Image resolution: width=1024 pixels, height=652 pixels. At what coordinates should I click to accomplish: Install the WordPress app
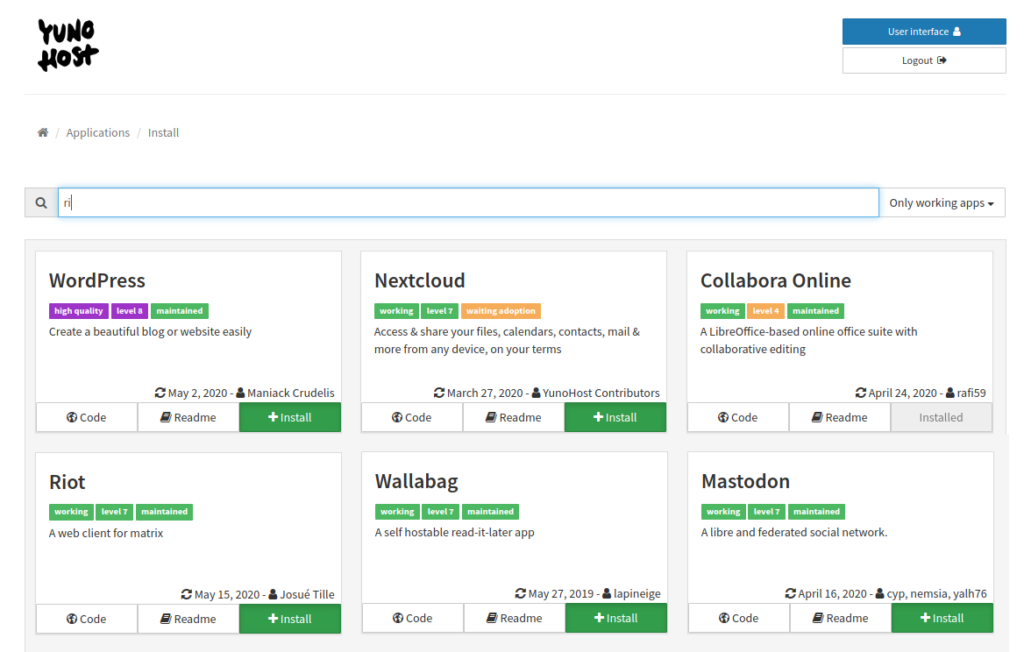click(x=290, y=418)
